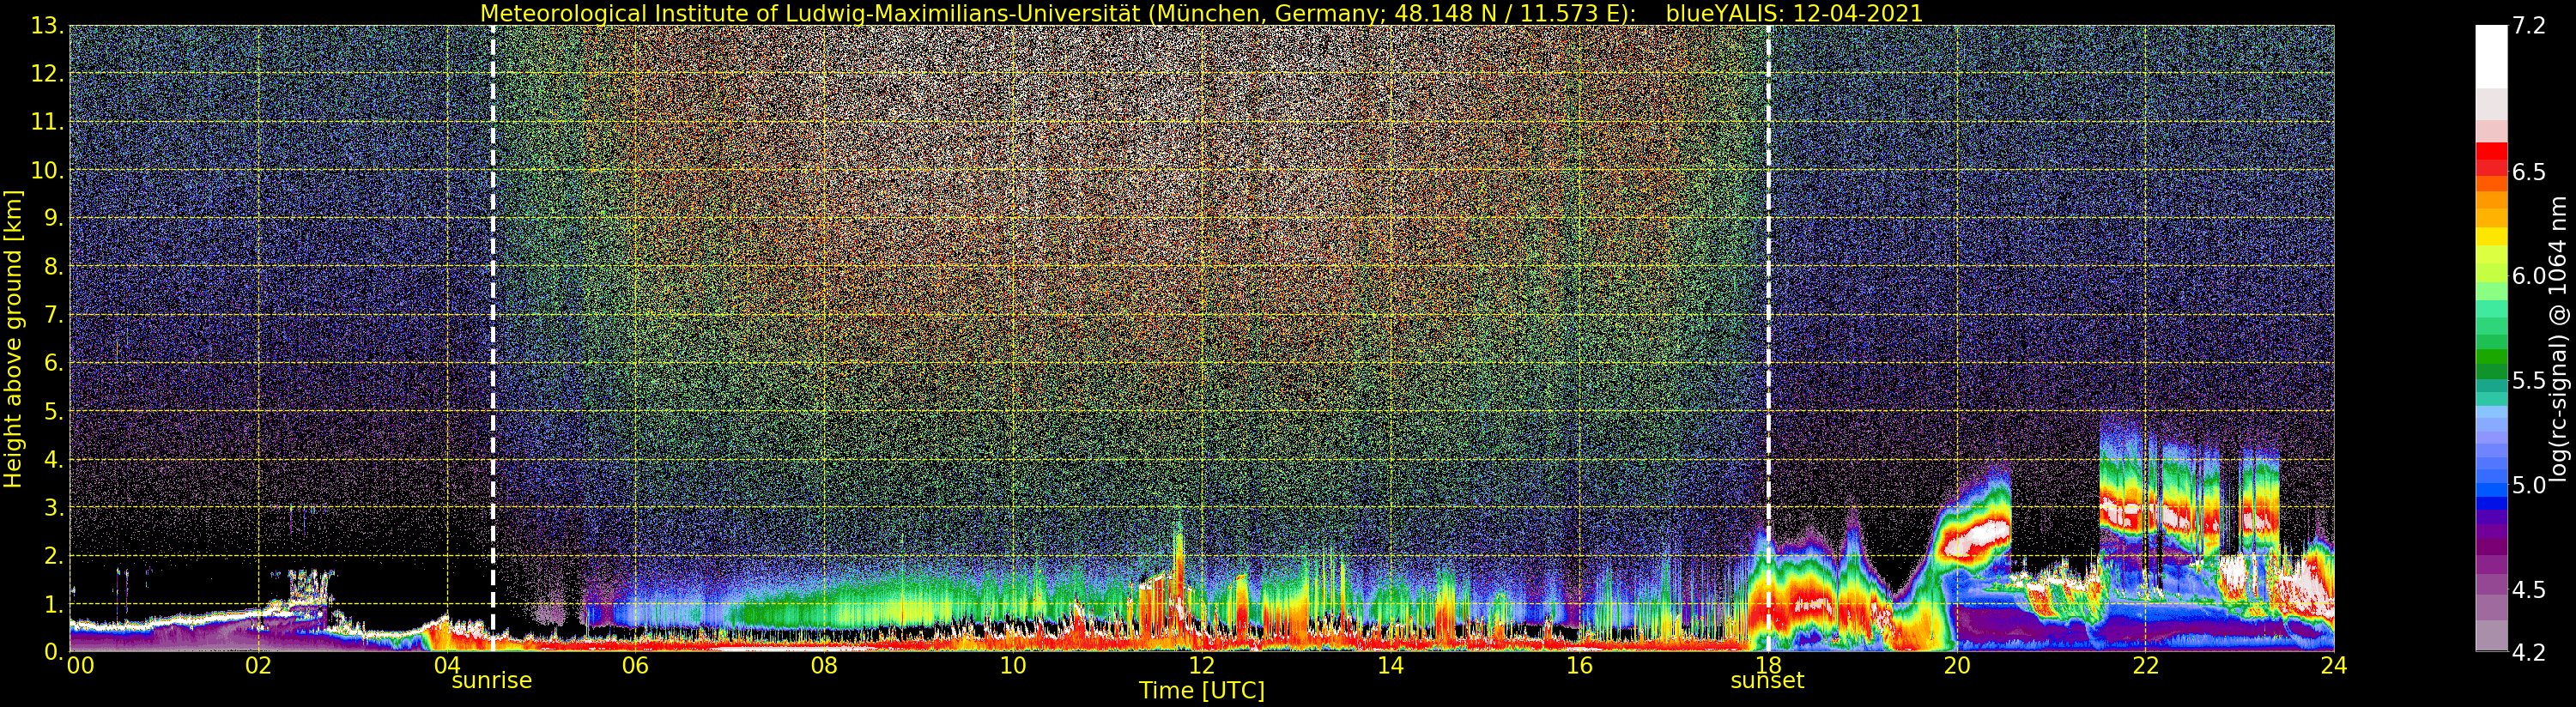The height and width of the screenshot is (707, 2576).
Task: Click the 13 tick on the height axis
Action: tap(46, 26)
